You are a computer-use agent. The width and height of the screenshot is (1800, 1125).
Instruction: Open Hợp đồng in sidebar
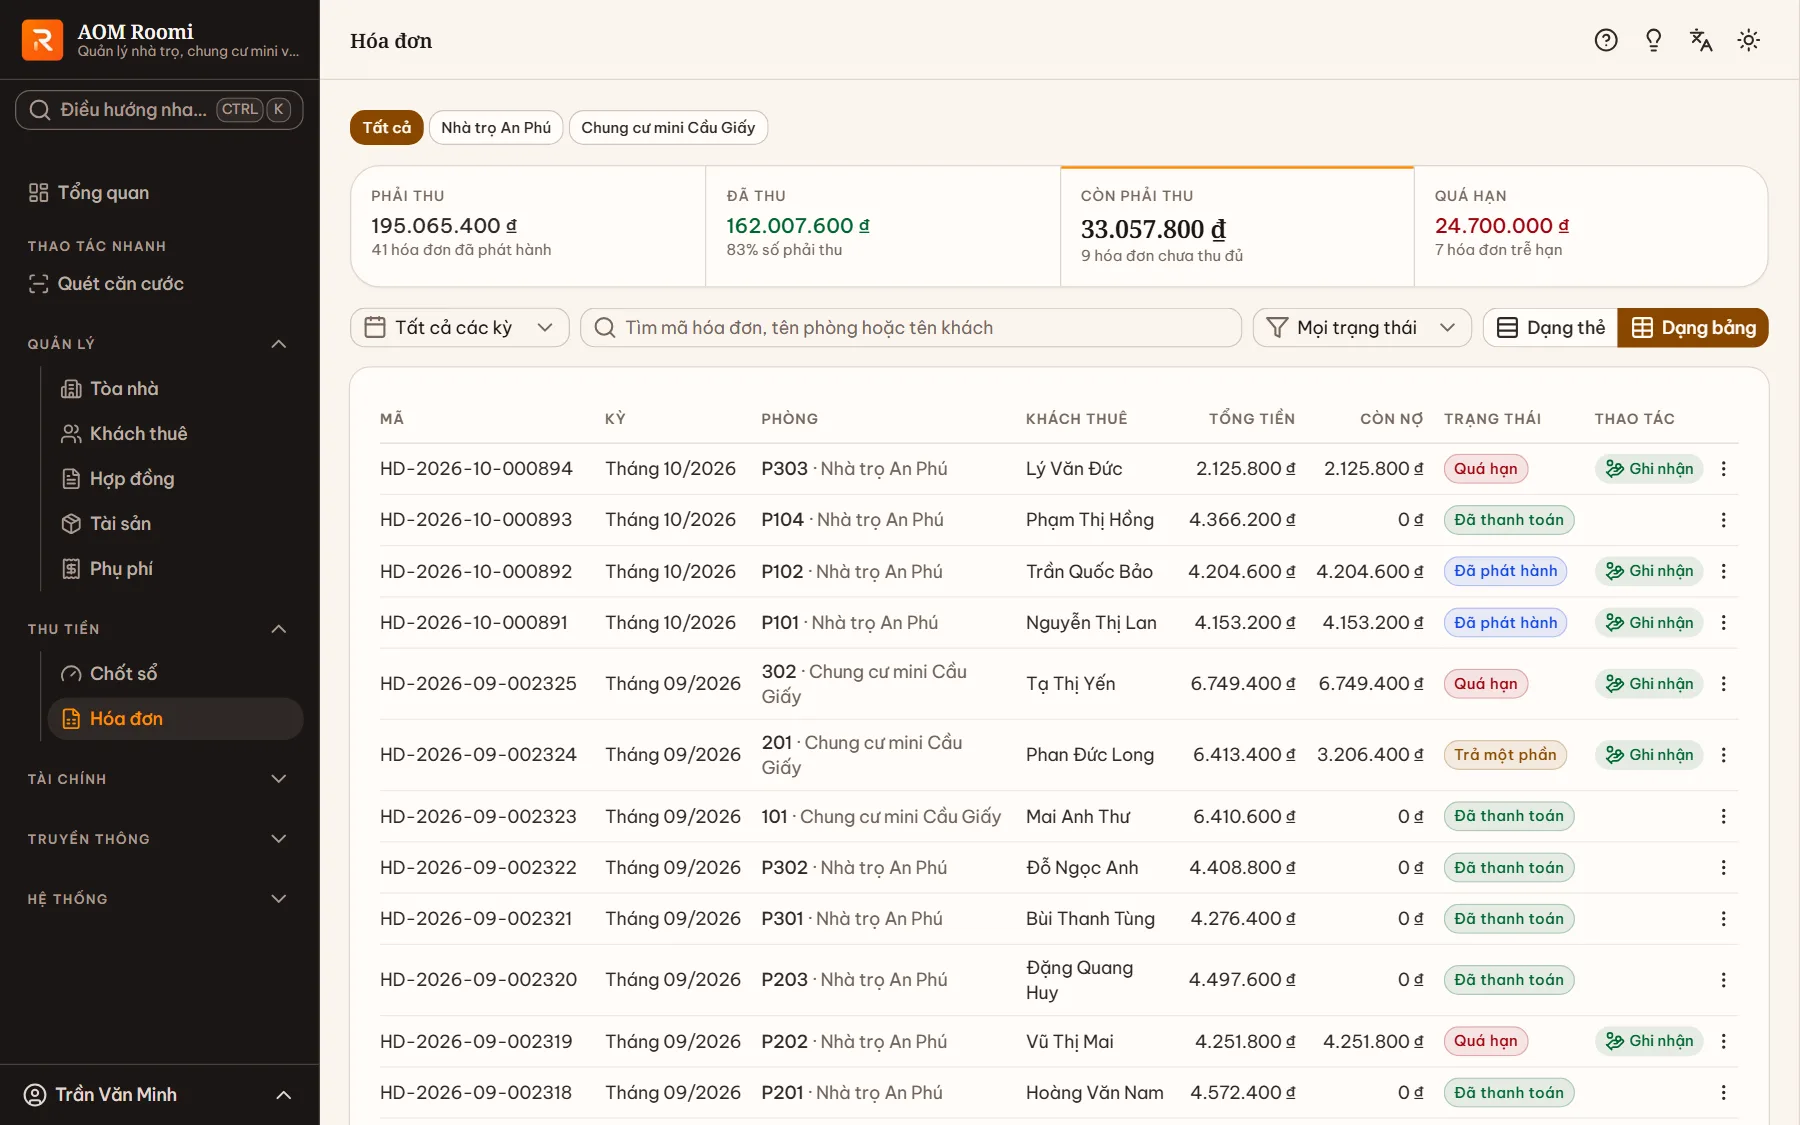point(175,479)
